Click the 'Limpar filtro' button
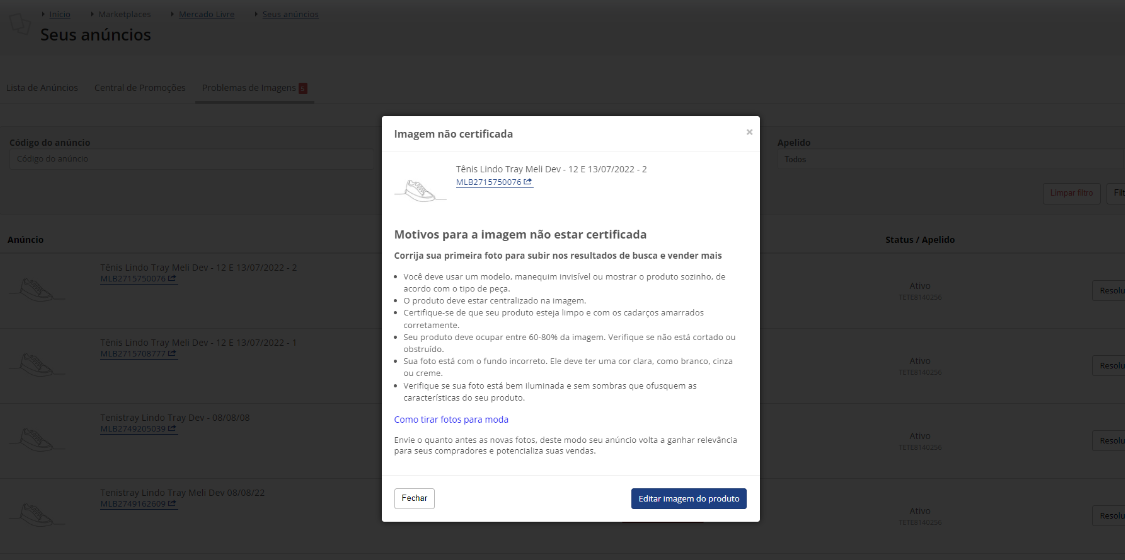Viewport: 1125px width, 560px height. [x=1071, y=194]
